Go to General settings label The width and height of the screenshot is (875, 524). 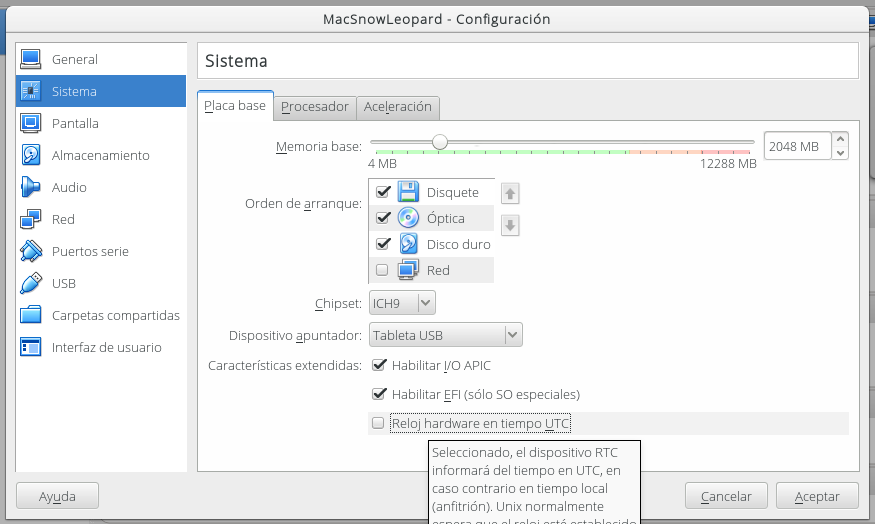pos(75,59)
